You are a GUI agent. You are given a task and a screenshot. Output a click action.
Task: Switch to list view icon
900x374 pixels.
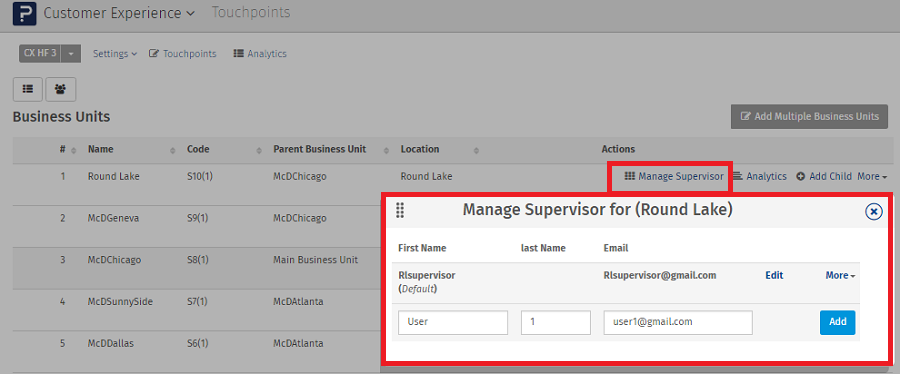[28, 89]
